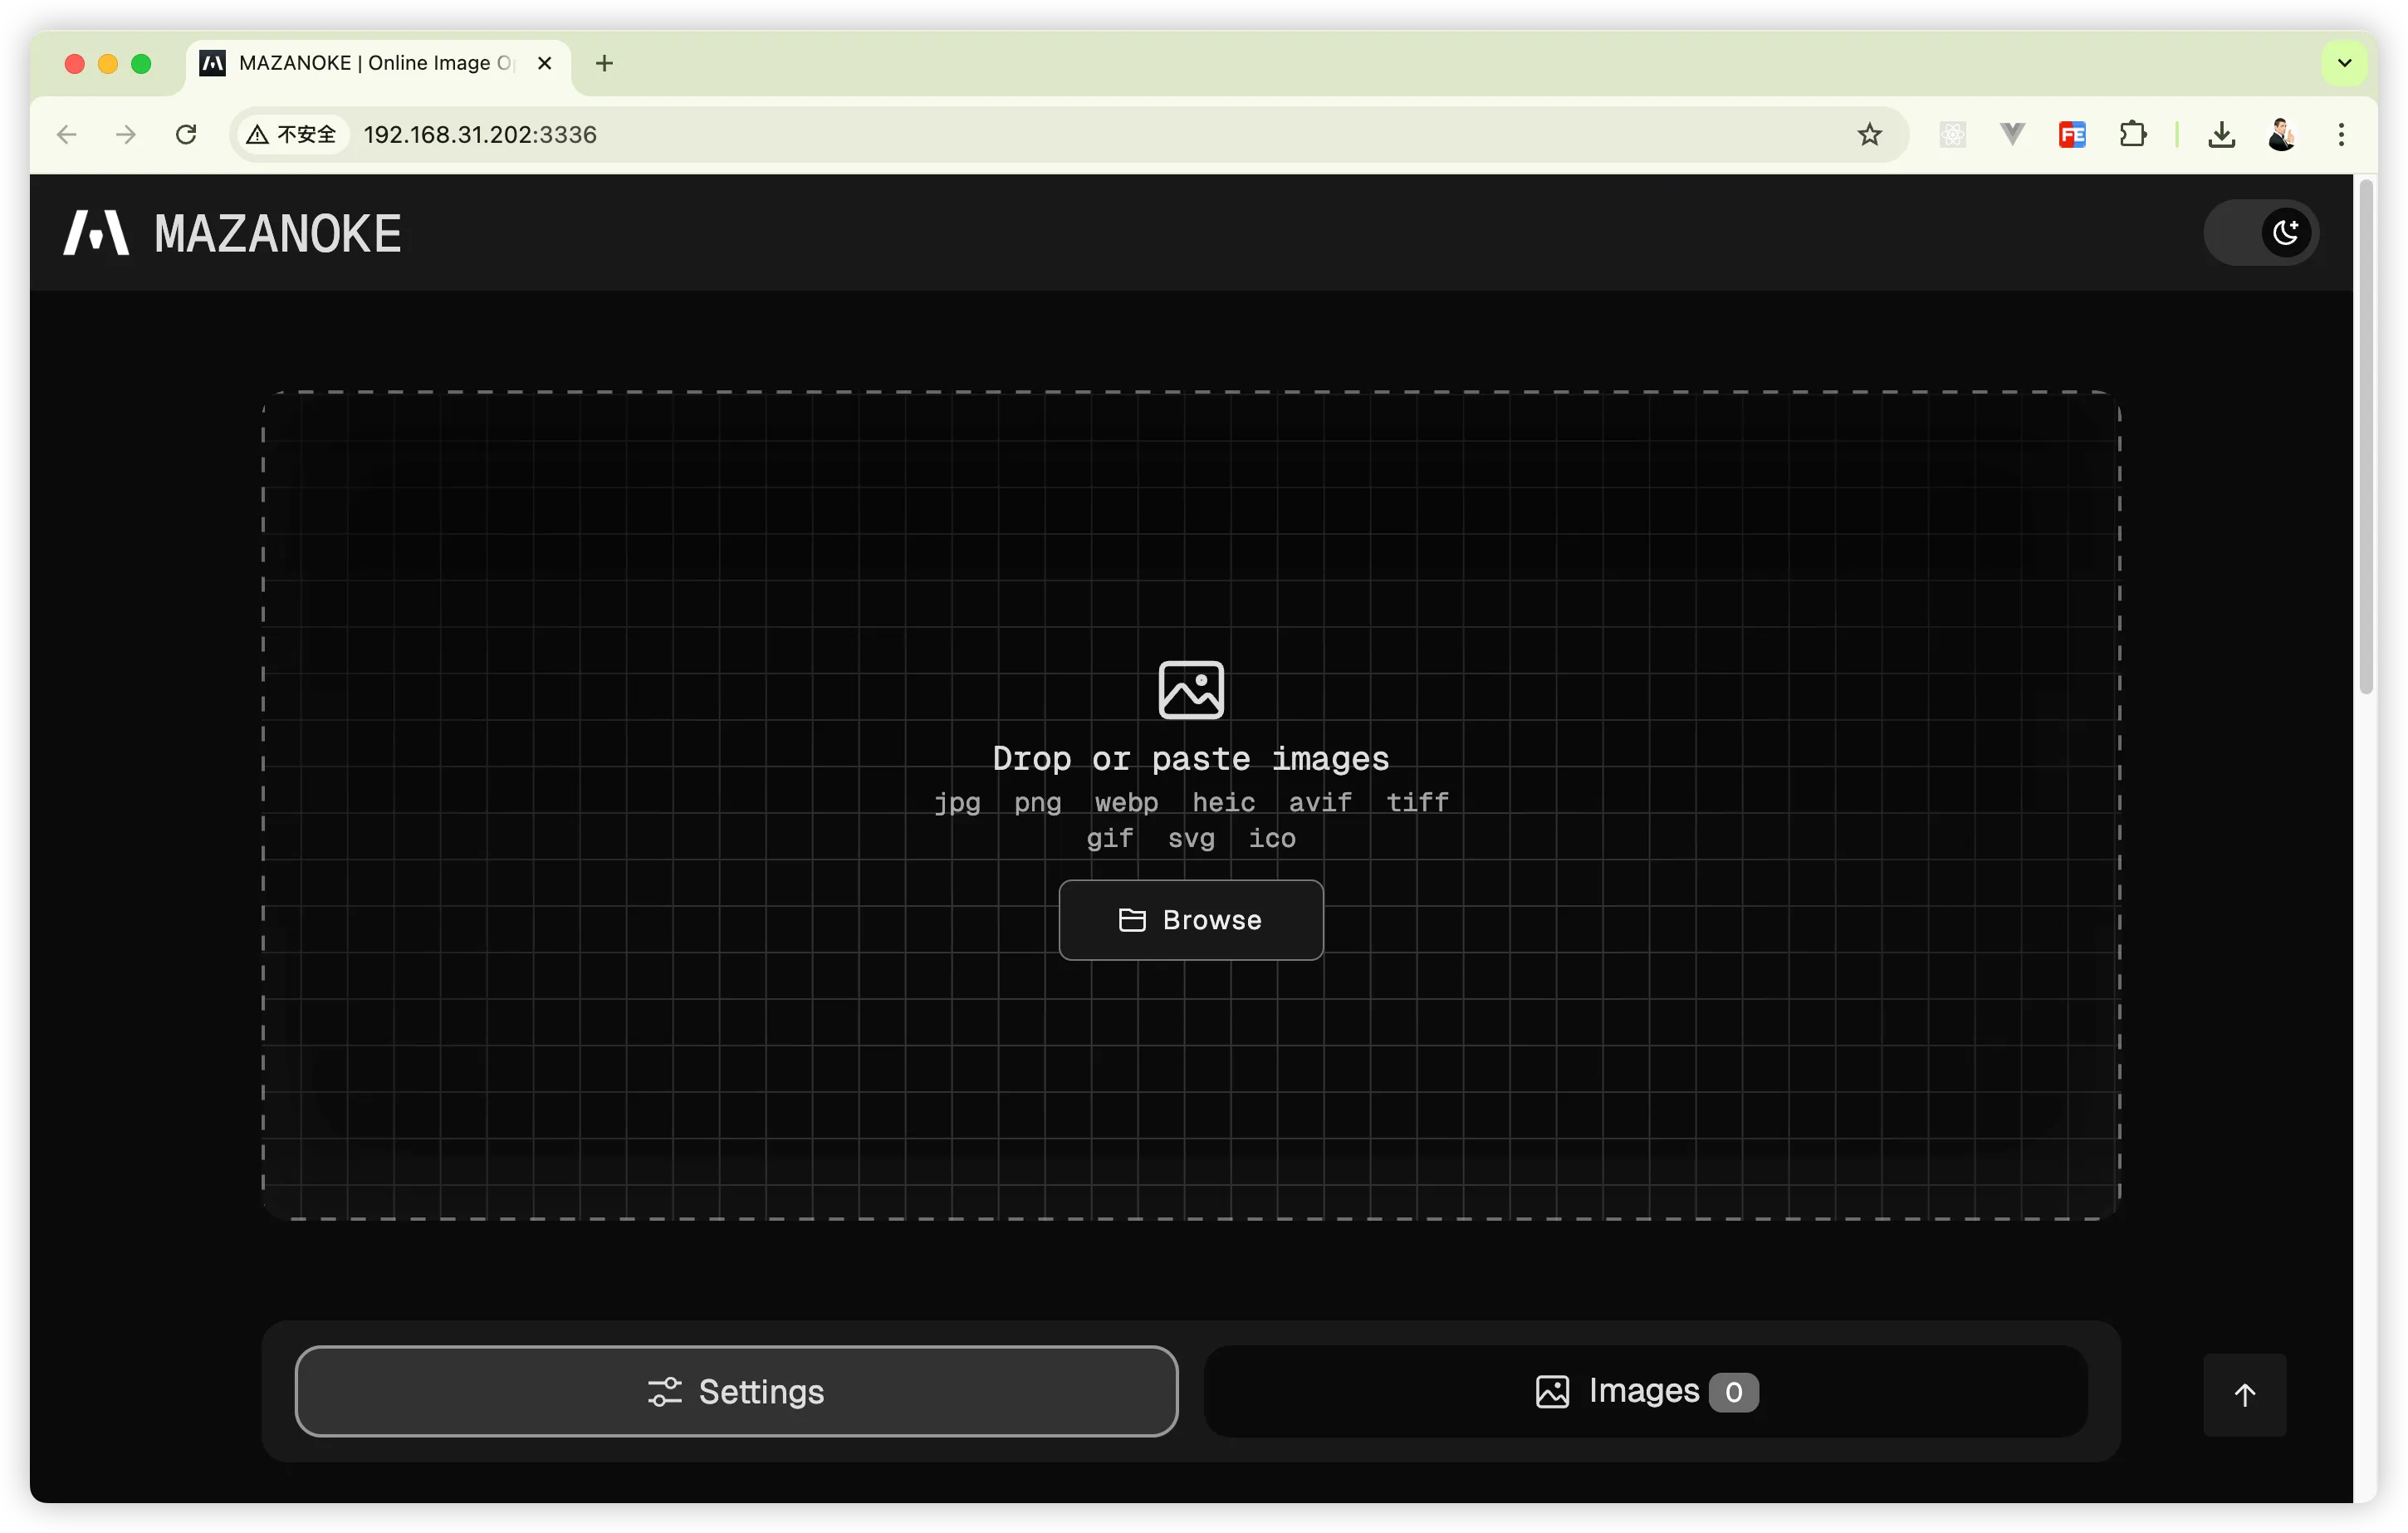The width and height of the screenshot is (2408, 1533).
Task: Close the MAZANOKE browser tab
Action: click(545, 63)
